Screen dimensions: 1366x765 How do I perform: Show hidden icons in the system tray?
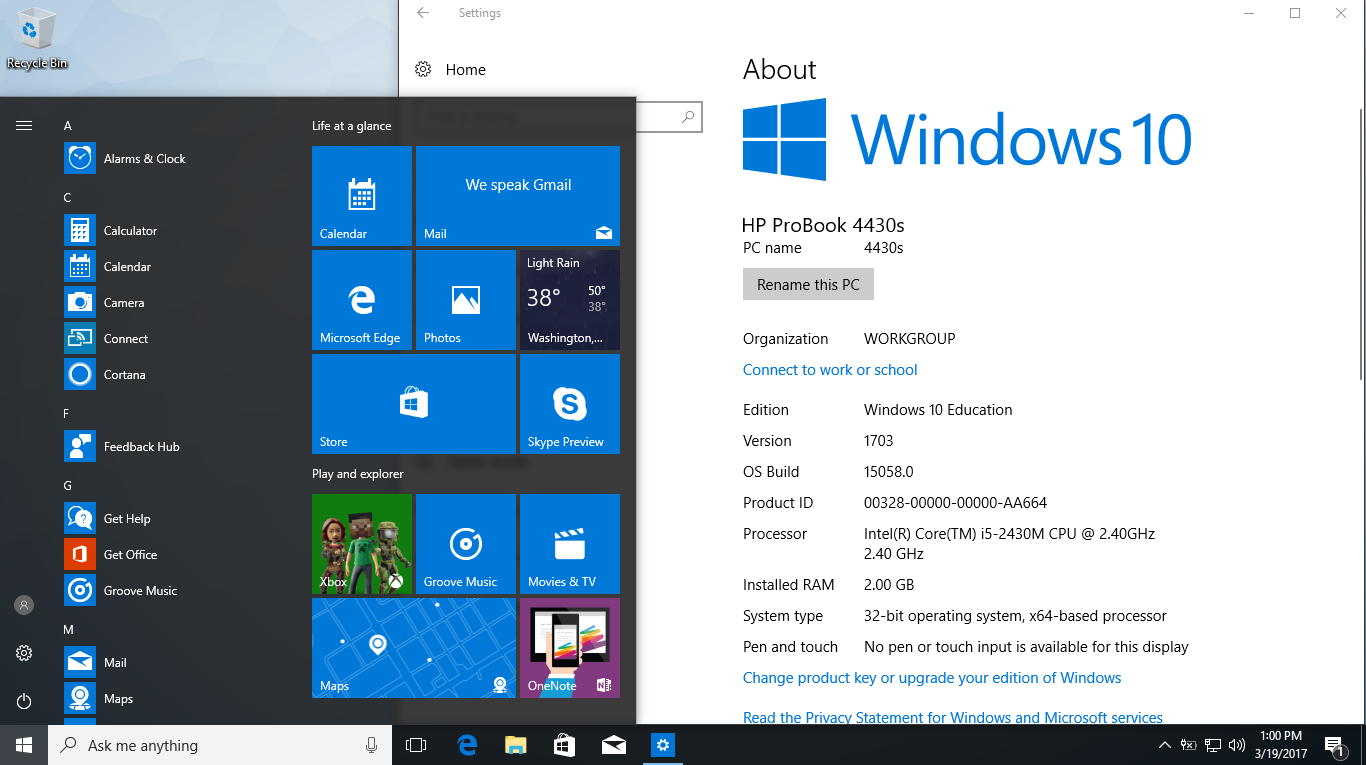(x=1164, y=745)
